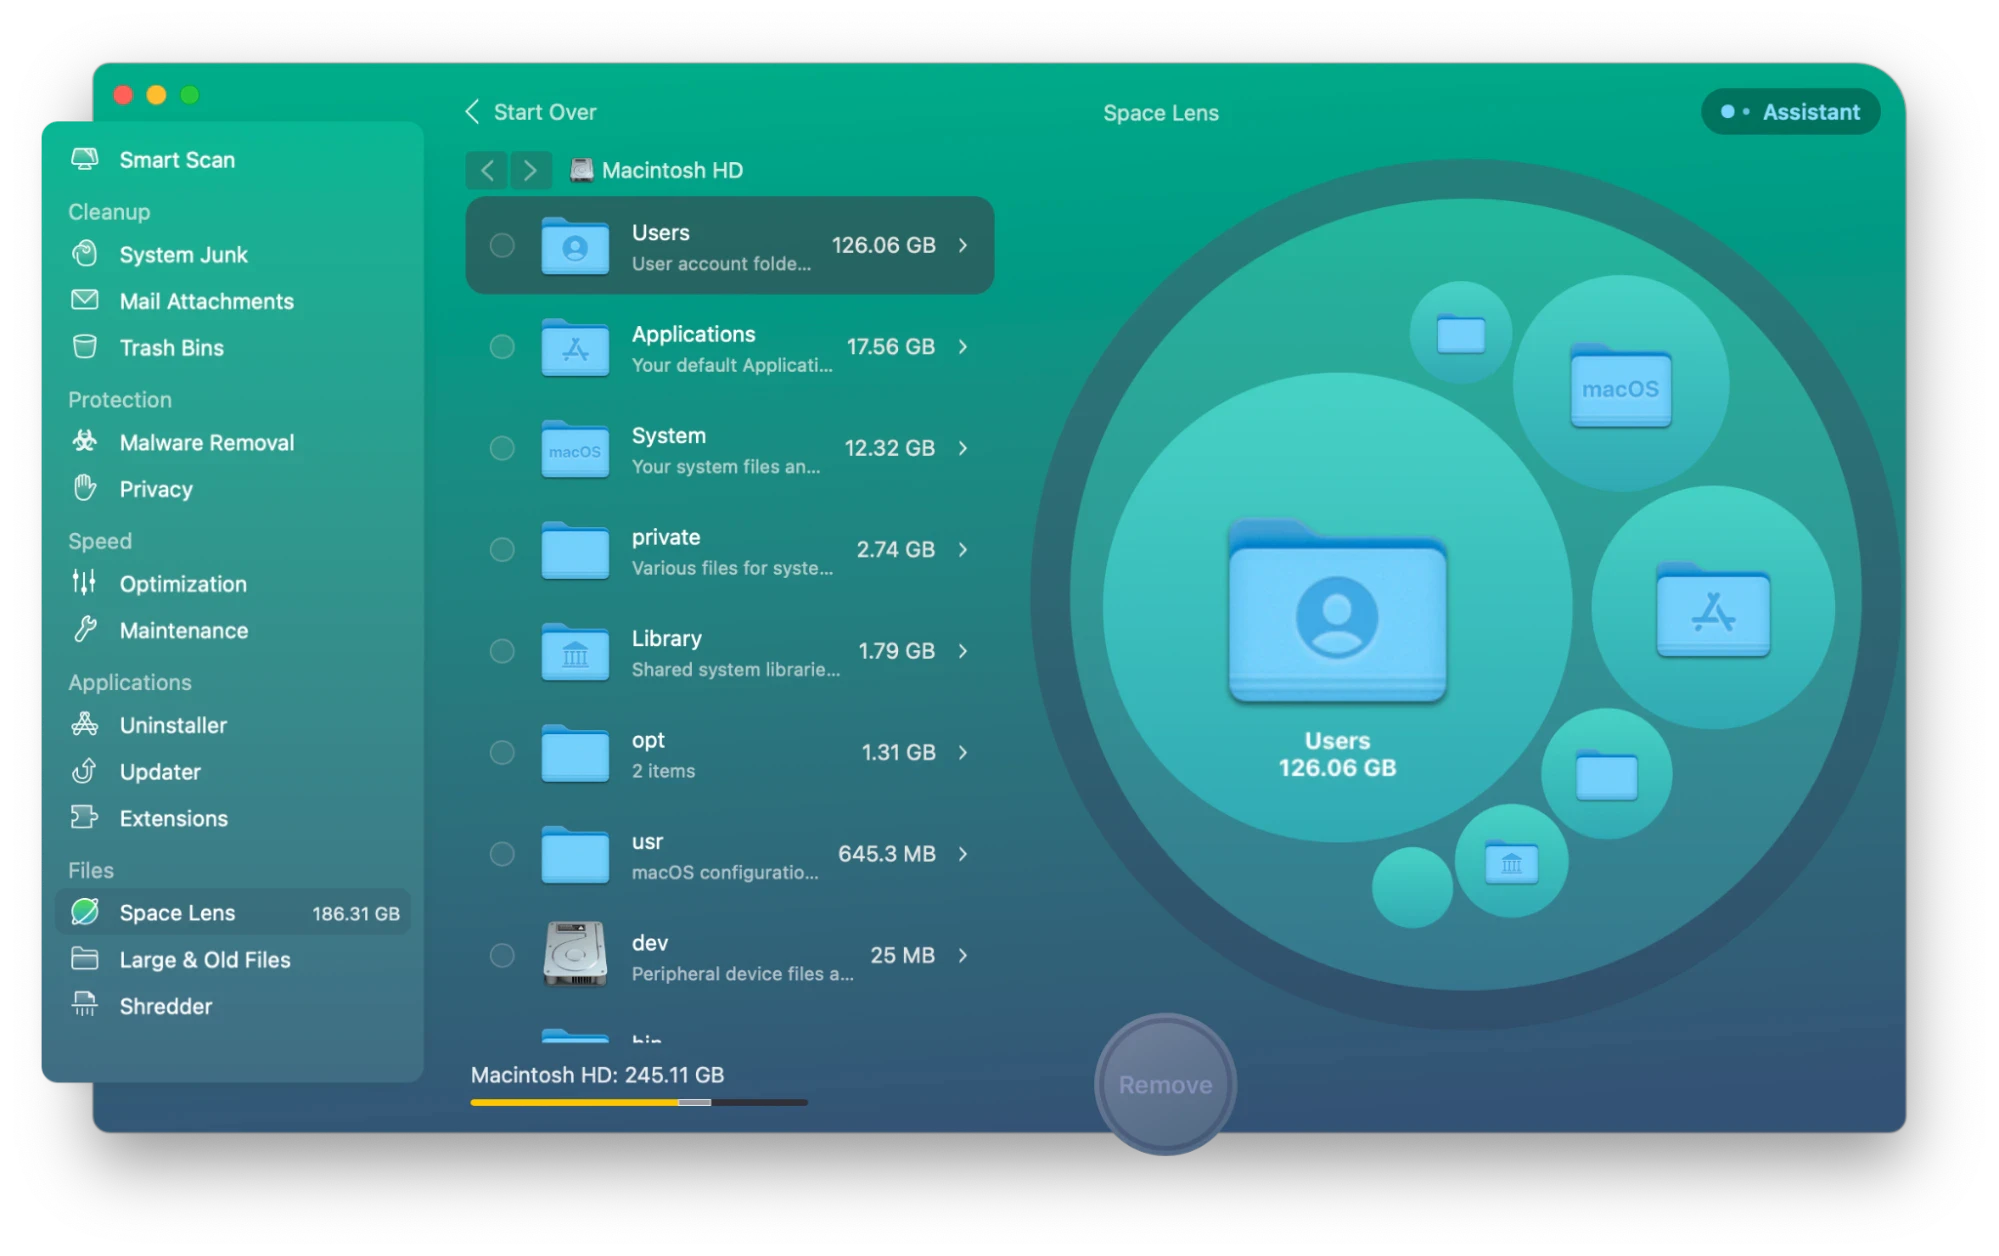Screen dimensions: 1999x1256
Task: Switch to the Privacy section
Action: point(156,489)
